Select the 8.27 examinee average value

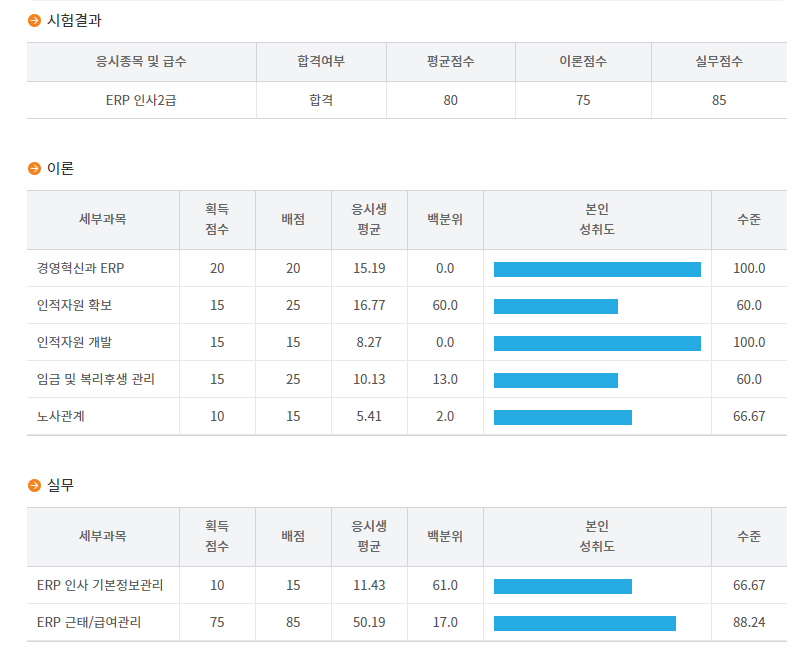coord(369,342)
